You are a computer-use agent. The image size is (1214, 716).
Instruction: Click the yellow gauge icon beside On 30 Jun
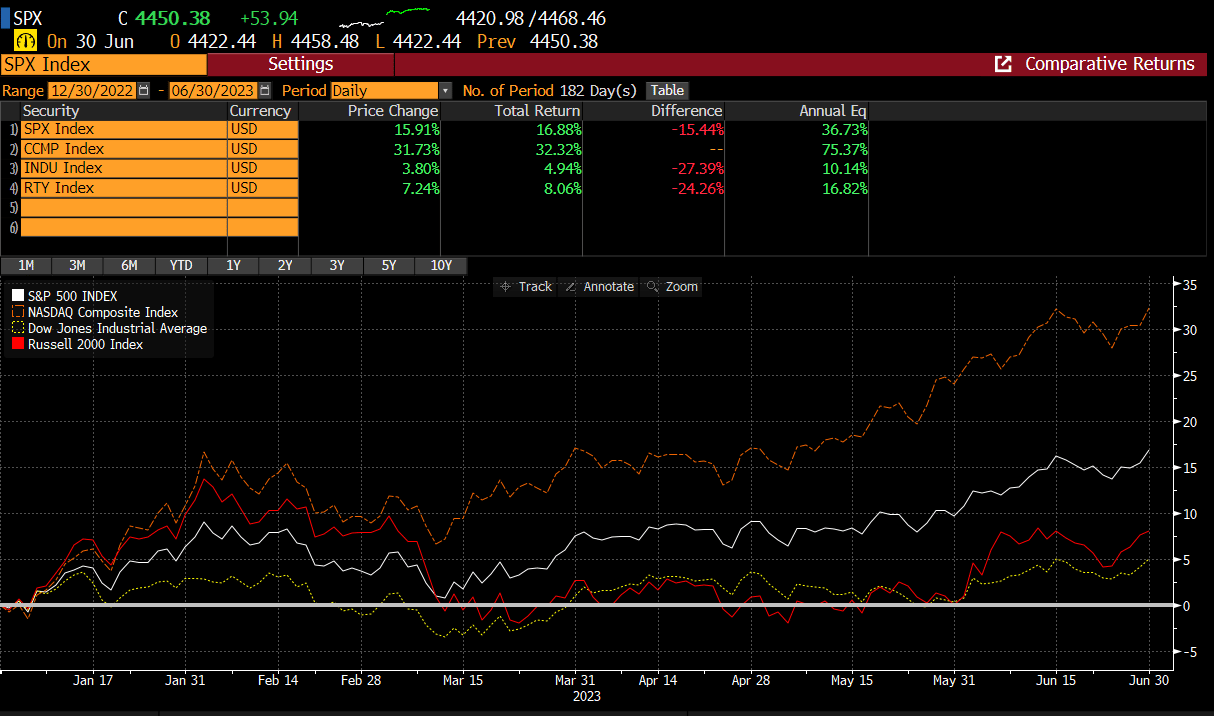[25, 41]
